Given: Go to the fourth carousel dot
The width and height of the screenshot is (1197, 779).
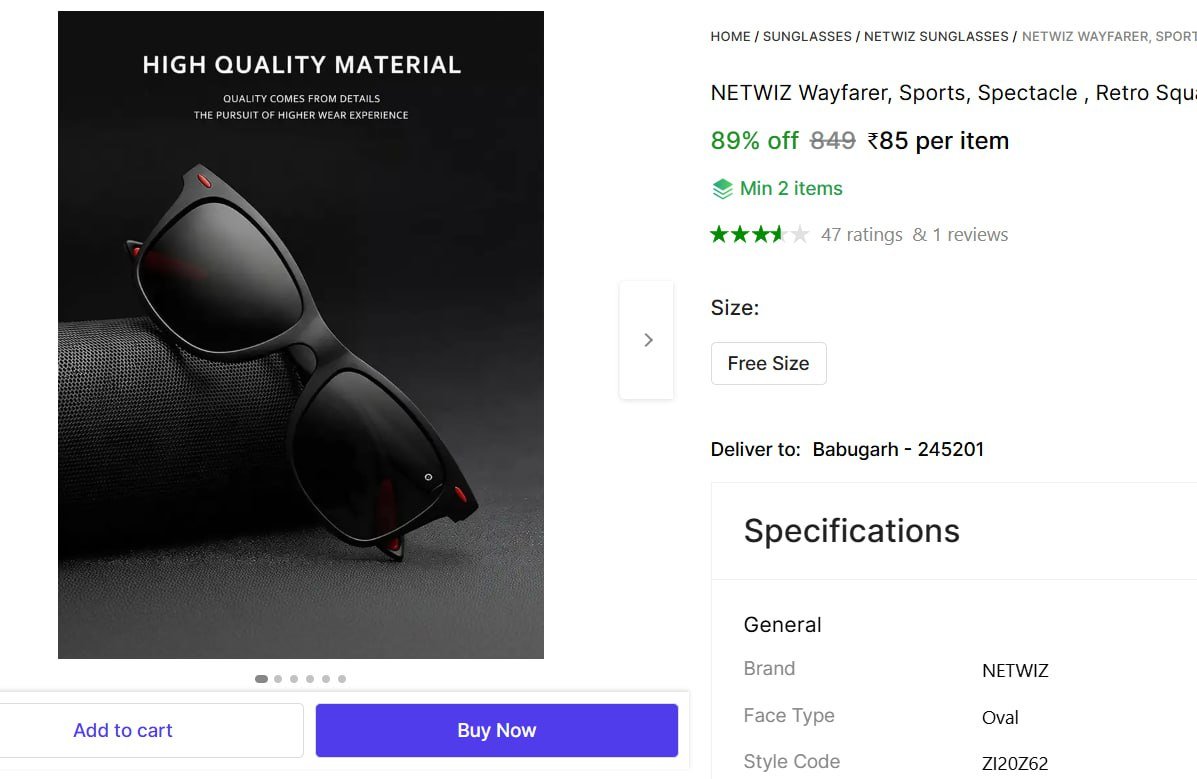Looking at the screenshot, I should click(310, 679).
